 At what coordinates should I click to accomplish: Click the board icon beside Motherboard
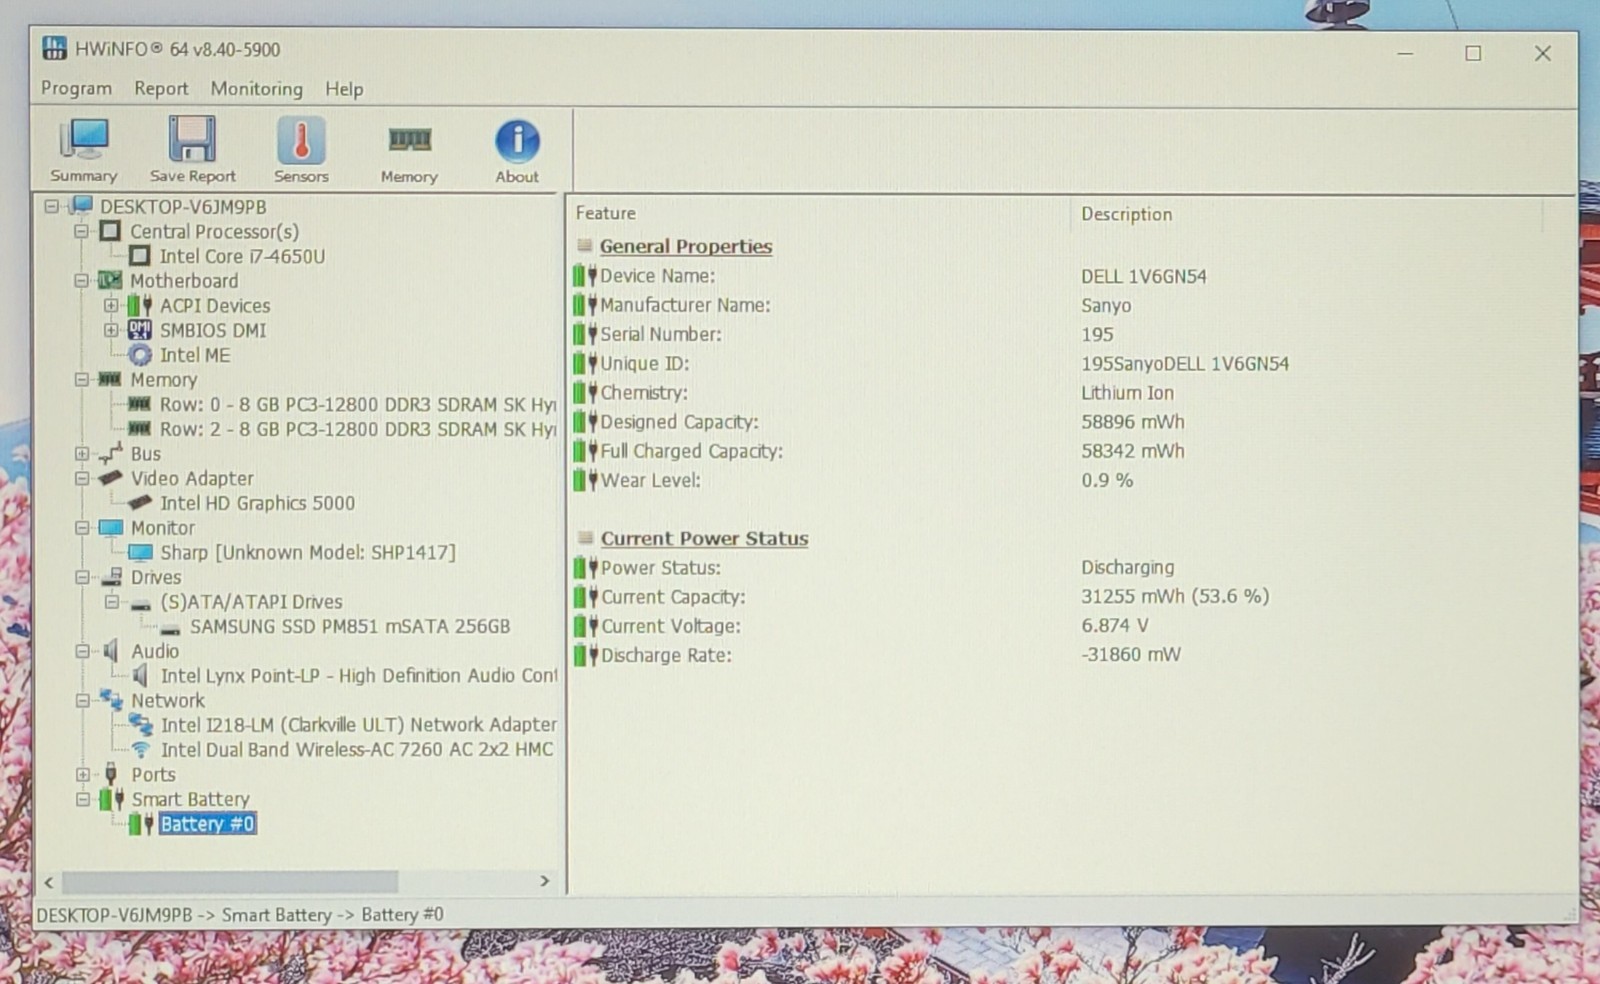[110, 280]
